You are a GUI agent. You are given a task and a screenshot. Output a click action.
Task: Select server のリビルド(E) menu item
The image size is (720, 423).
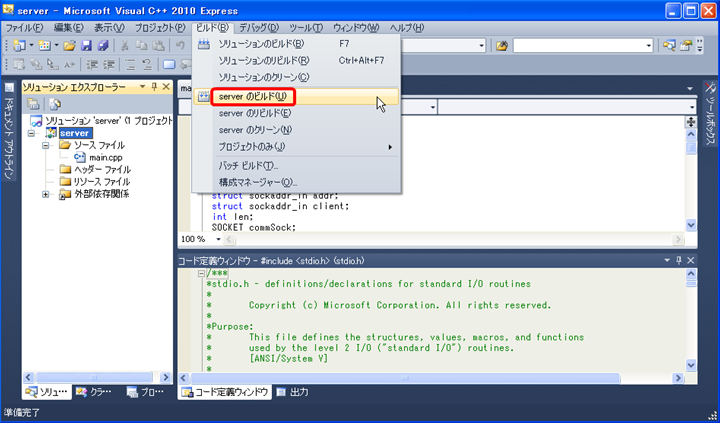[296, 113]
